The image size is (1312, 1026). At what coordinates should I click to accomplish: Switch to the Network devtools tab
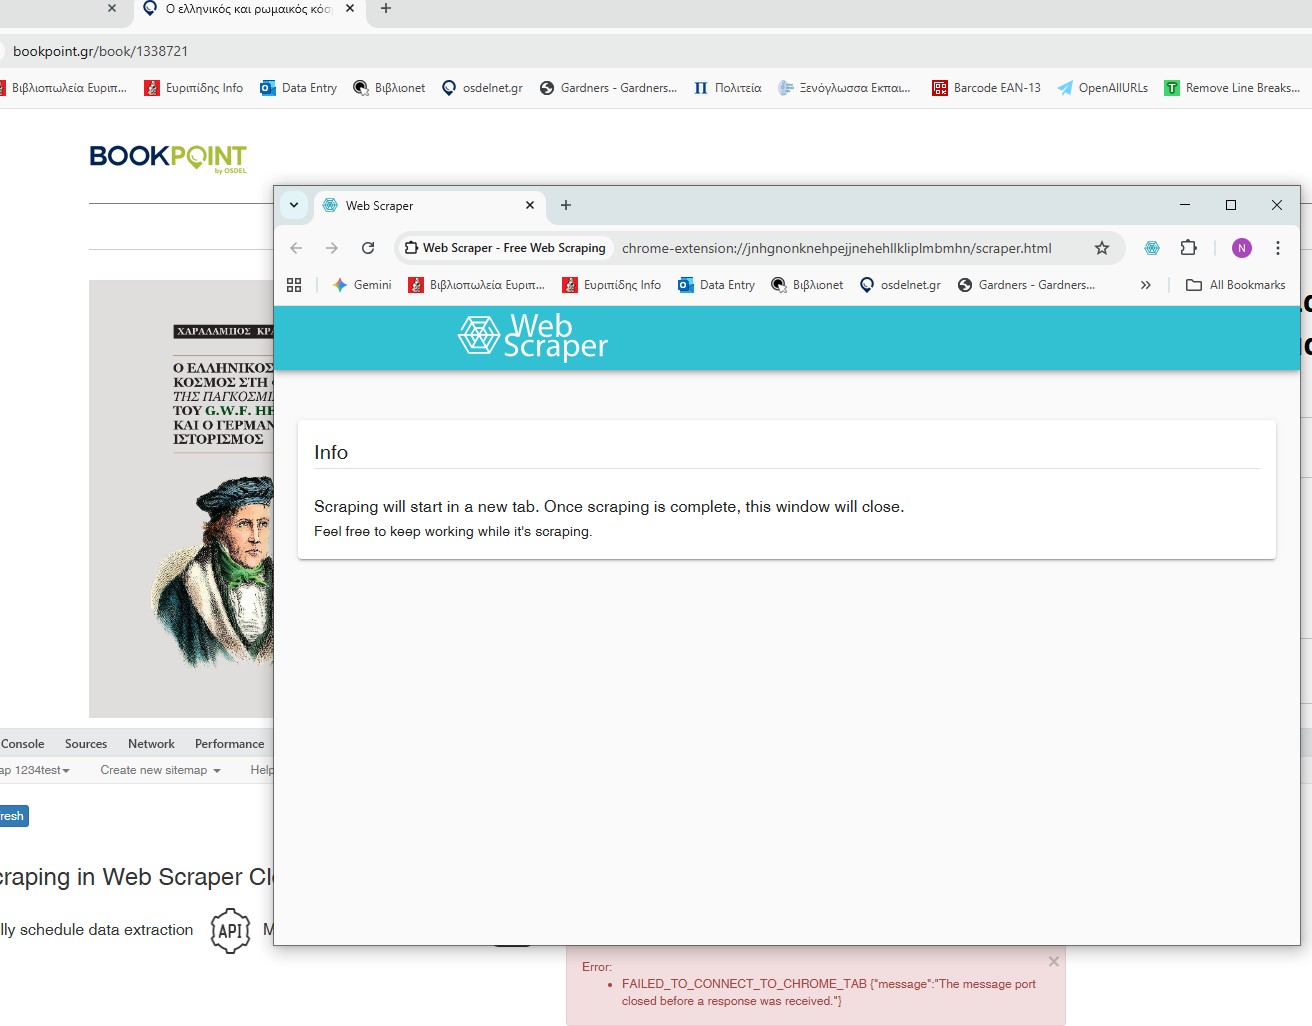coord(151,744)
